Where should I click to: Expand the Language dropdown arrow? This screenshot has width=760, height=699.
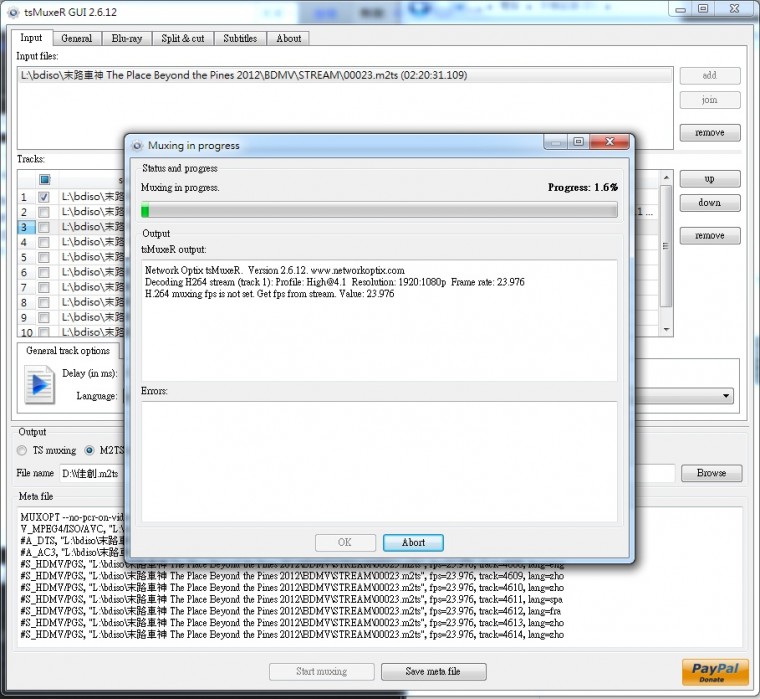[726, 397]
